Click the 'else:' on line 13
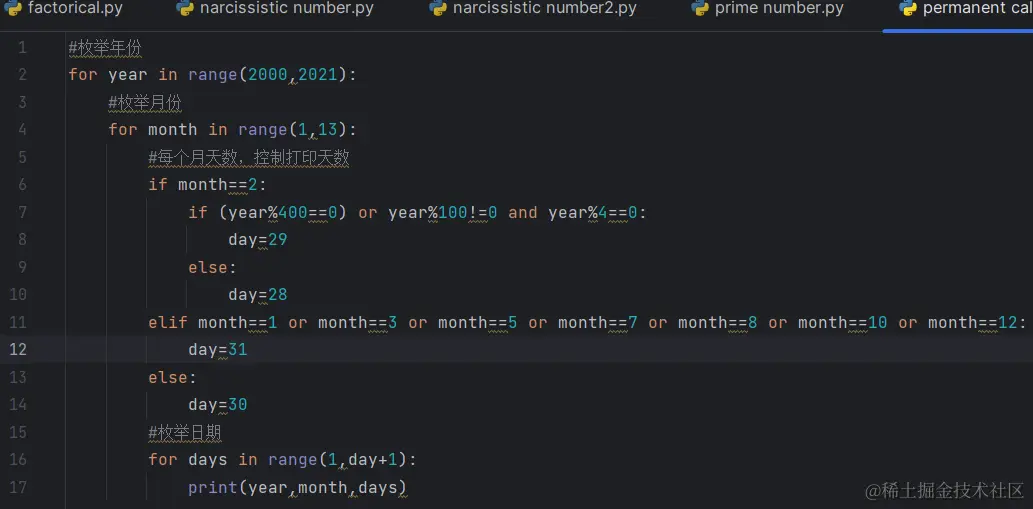 [173, 377]
